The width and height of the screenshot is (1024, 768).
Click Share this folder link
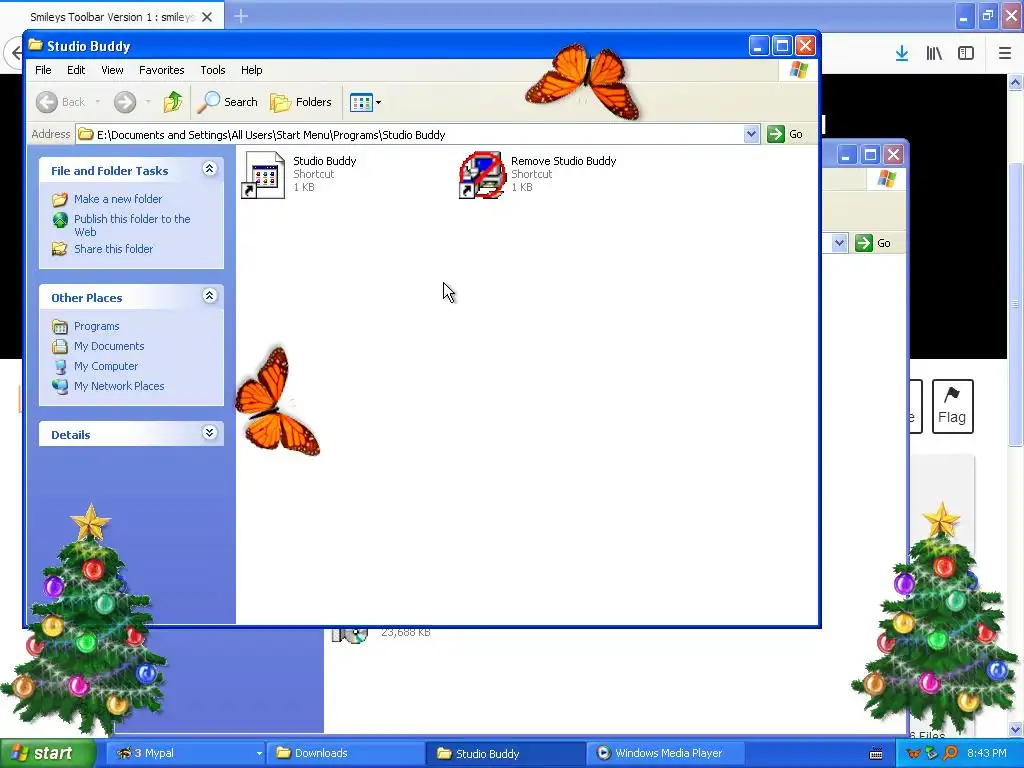click(x=114, y=249)
